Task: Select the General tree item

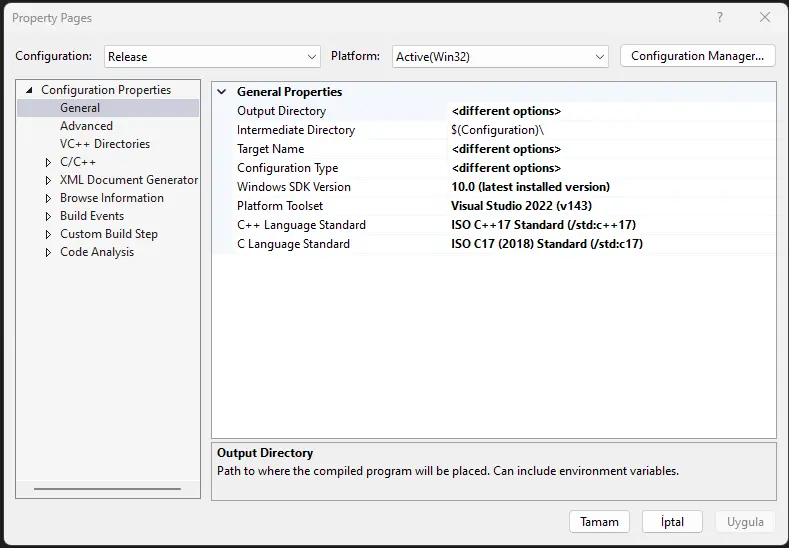Action: (x=80, y=108)
